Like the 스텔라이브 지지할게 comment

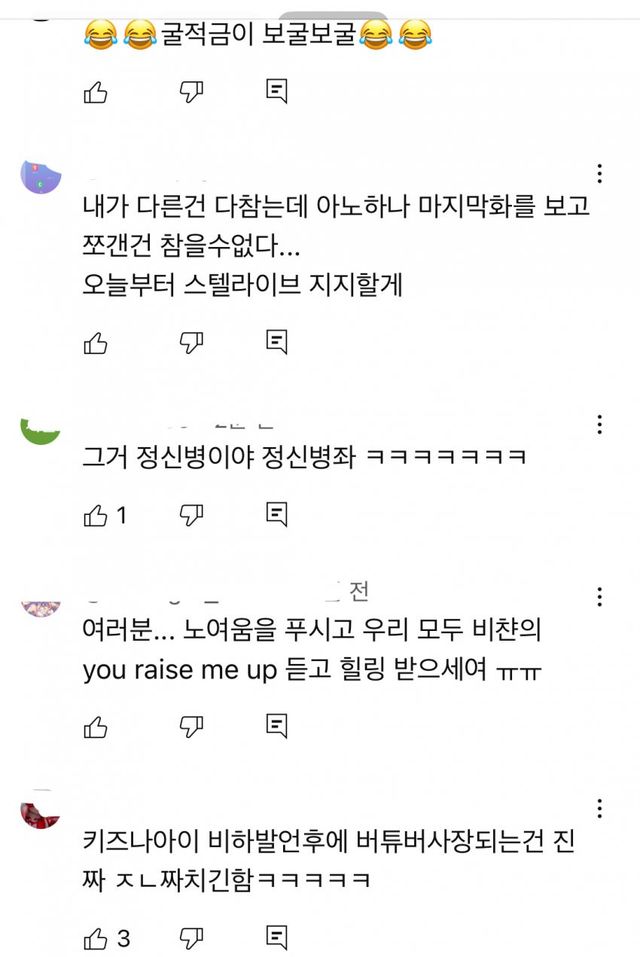tap(96, 343)
